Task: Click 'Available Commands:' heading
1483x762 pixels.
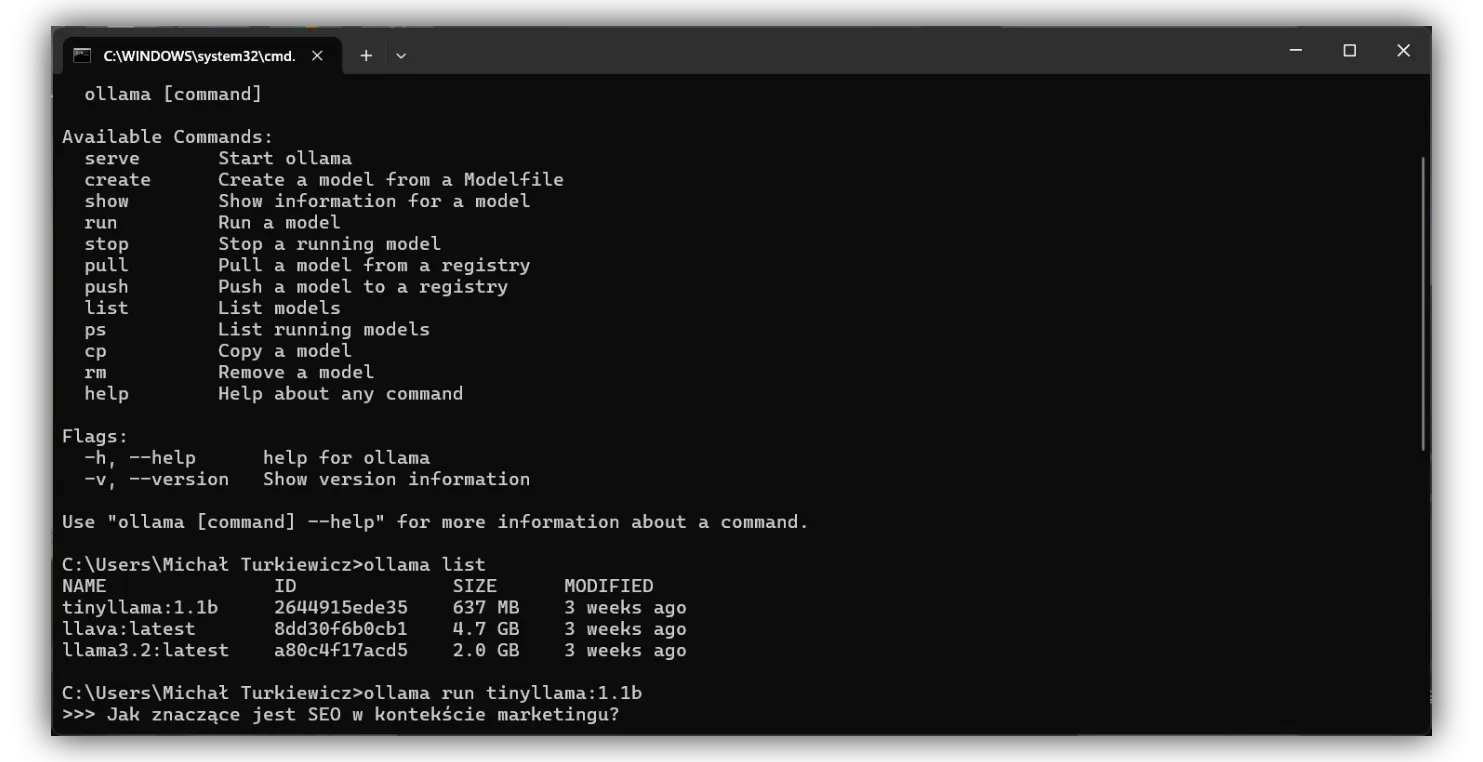Action: [167, 137]
